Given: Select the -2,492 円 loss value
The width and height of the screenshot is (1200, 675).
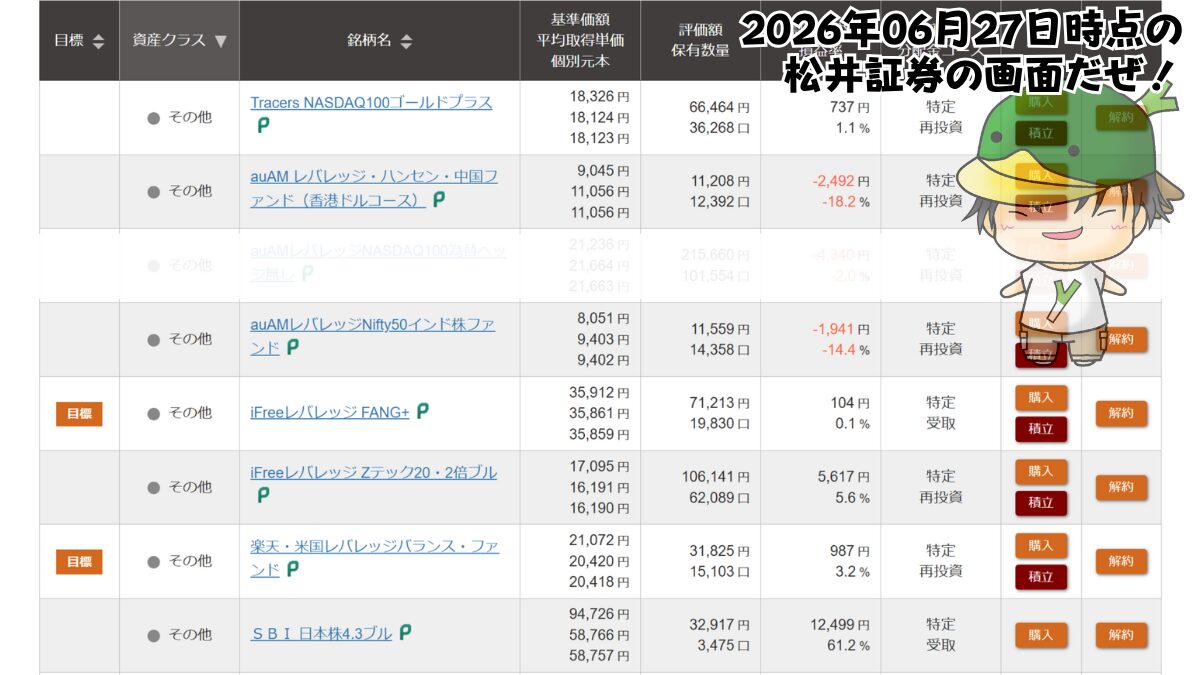Looking at the screenshot, I should tap(840, 181).
